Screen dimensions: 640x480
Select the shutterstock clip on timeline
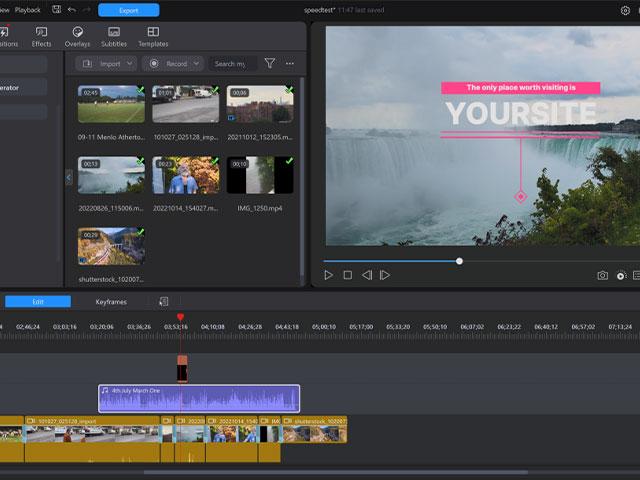[x=314, y=429]
